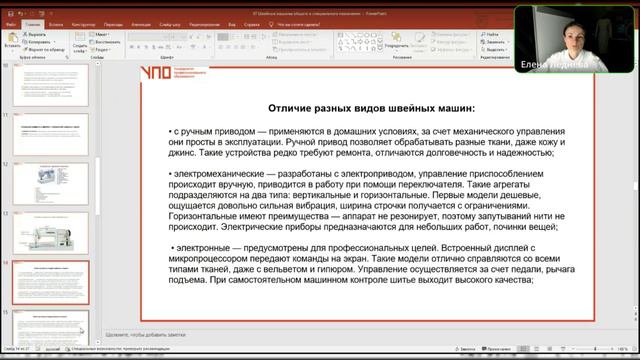Click the slide title 'Отличие разных видов швейных машин'
The image size is (640, 360).
tap(371, 109)
